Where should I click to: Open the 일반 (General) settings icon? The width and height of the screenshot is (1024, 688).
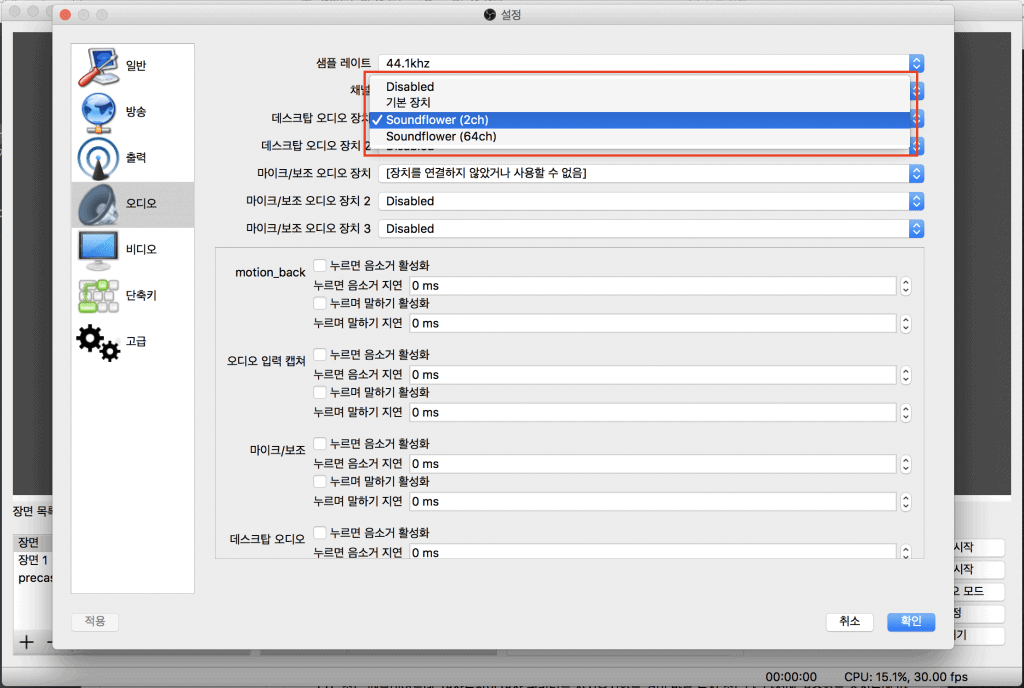point(98,66)
